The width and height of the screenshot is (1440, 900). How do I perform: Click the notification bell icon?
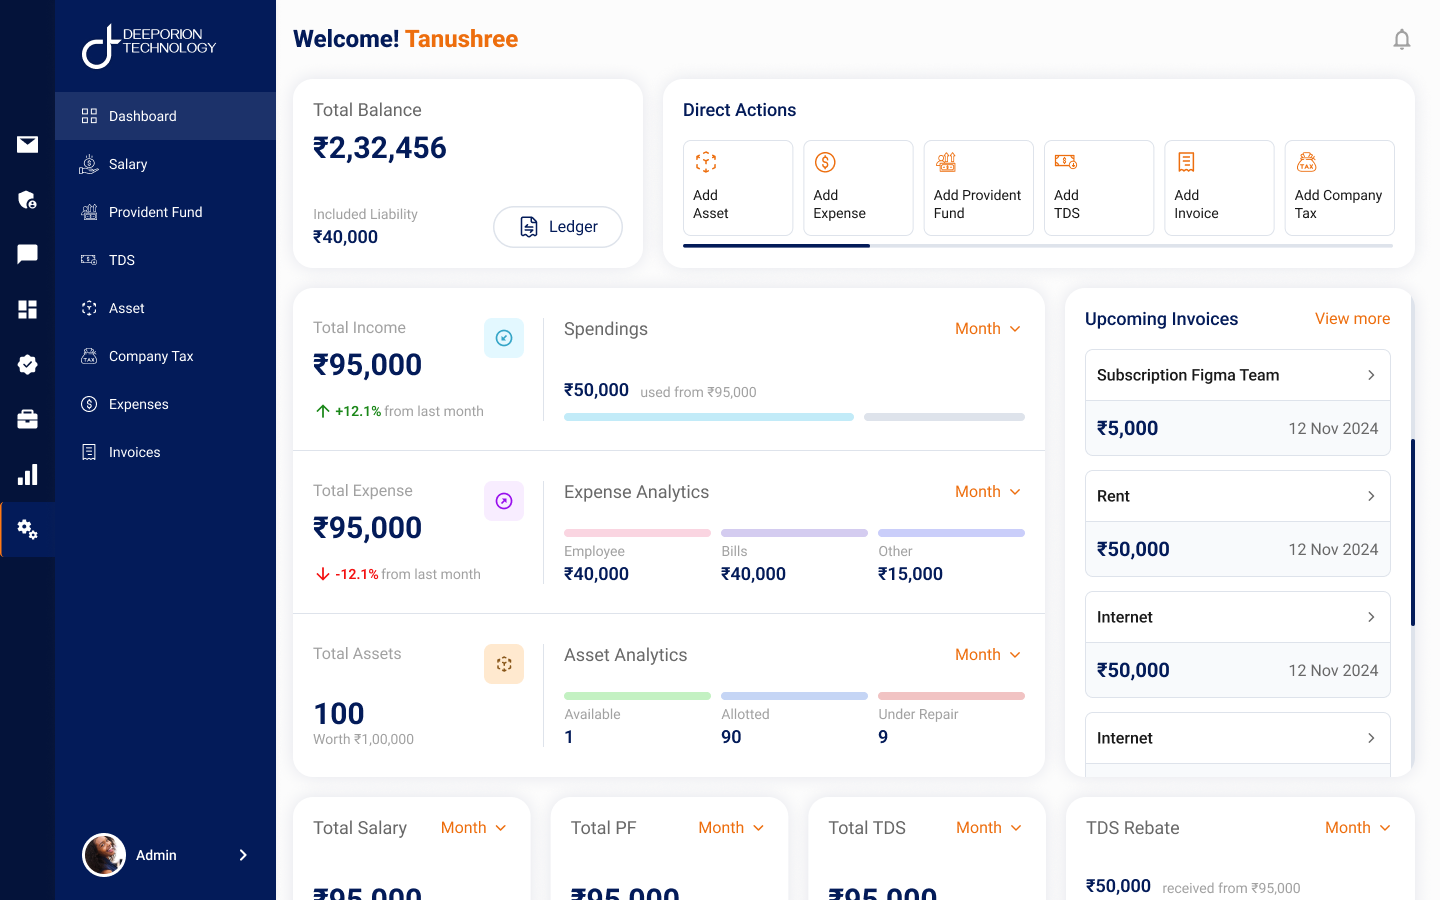coord(1402,39)
